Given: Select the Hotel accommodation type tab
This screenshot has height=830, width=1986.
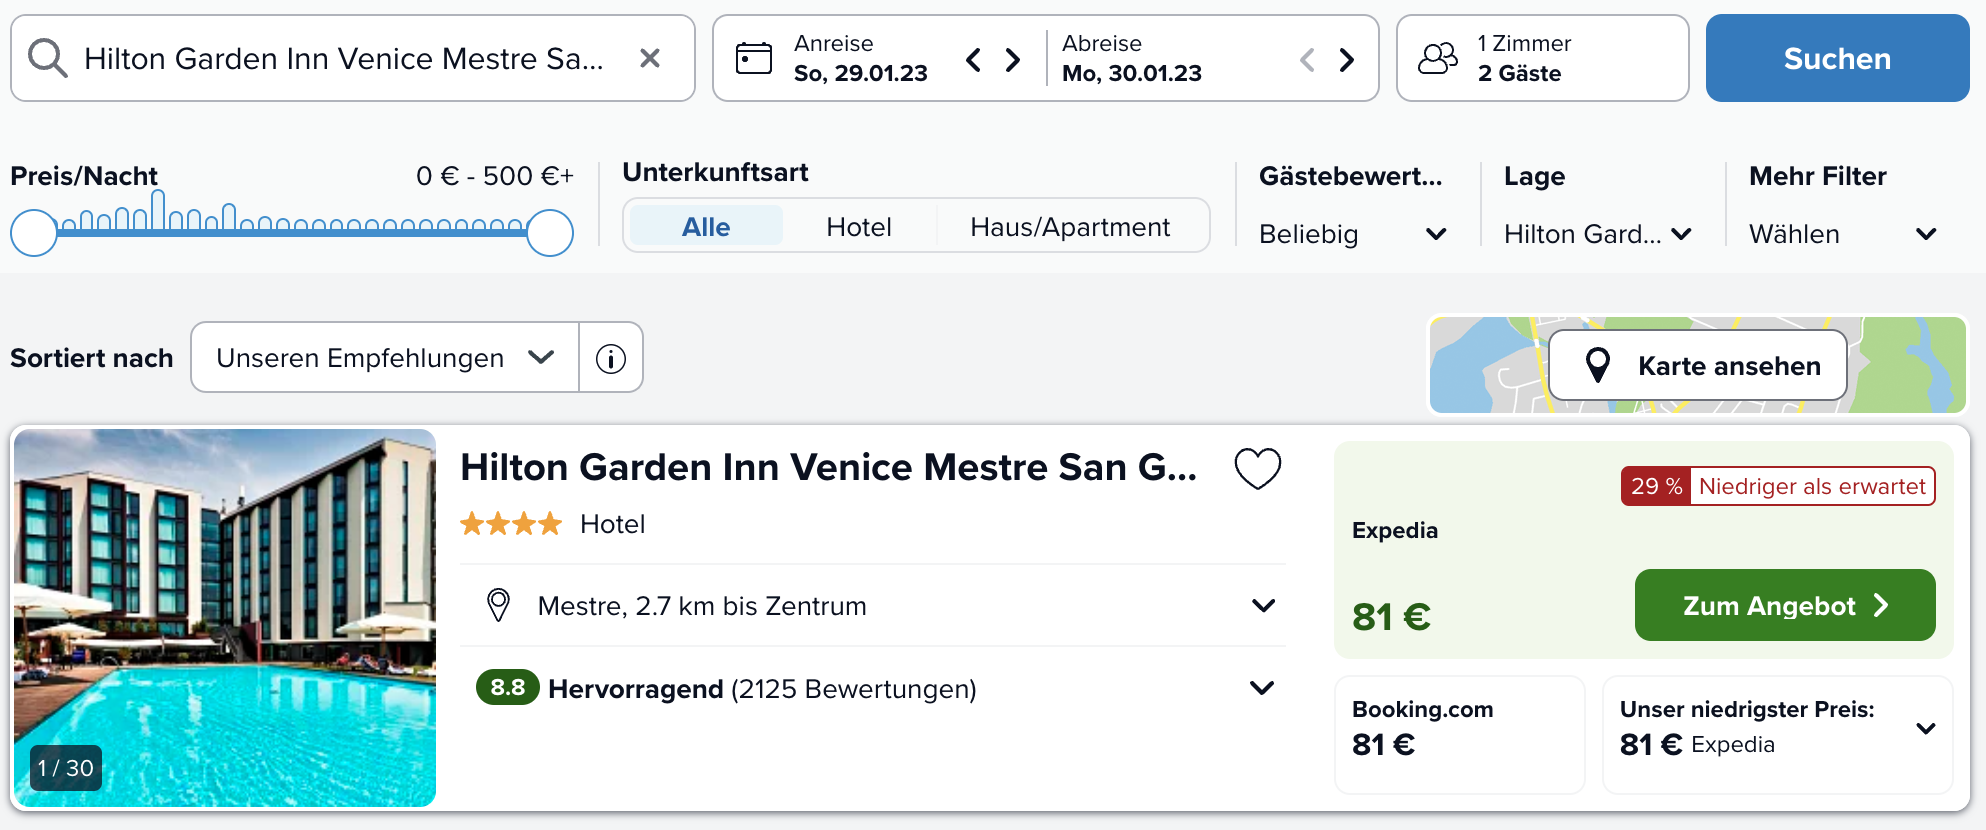Looking at the screenshot, I should pos(859,226).
